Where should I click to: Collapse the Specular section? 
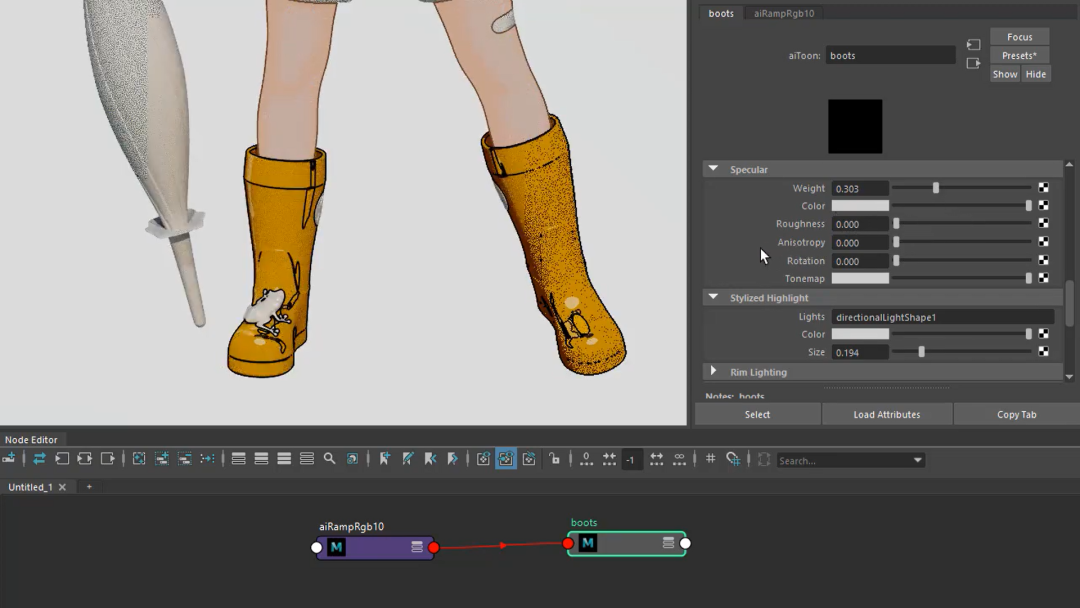point(713,169)
